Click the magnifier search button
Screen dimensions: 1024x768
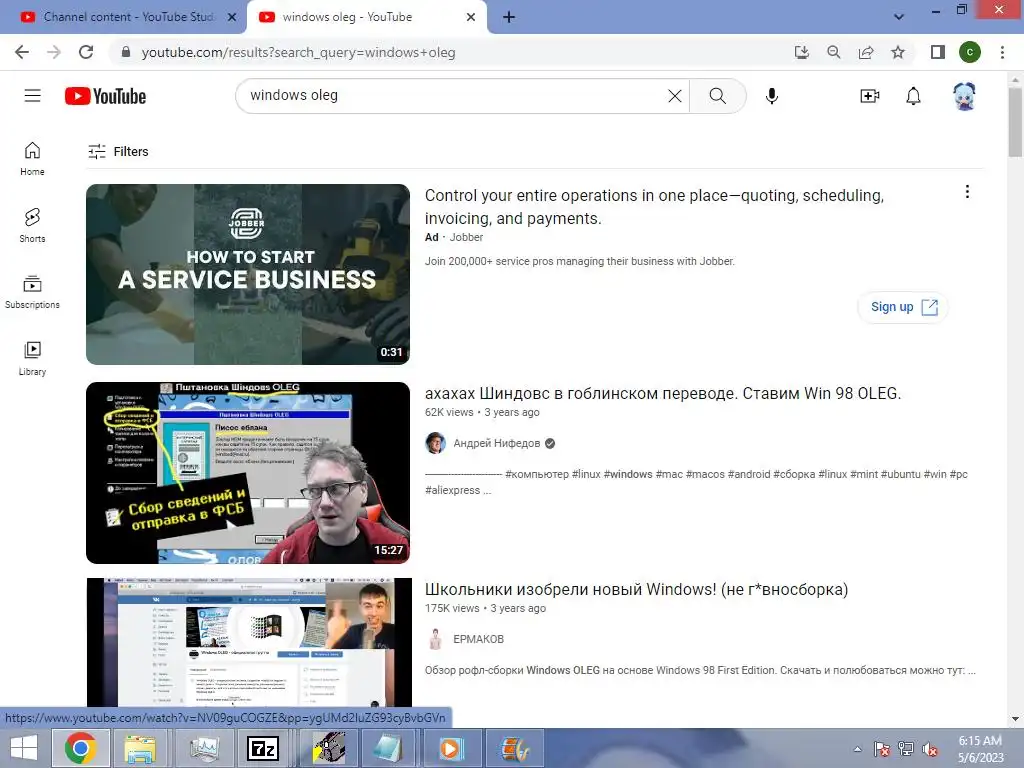coord(718,96)
